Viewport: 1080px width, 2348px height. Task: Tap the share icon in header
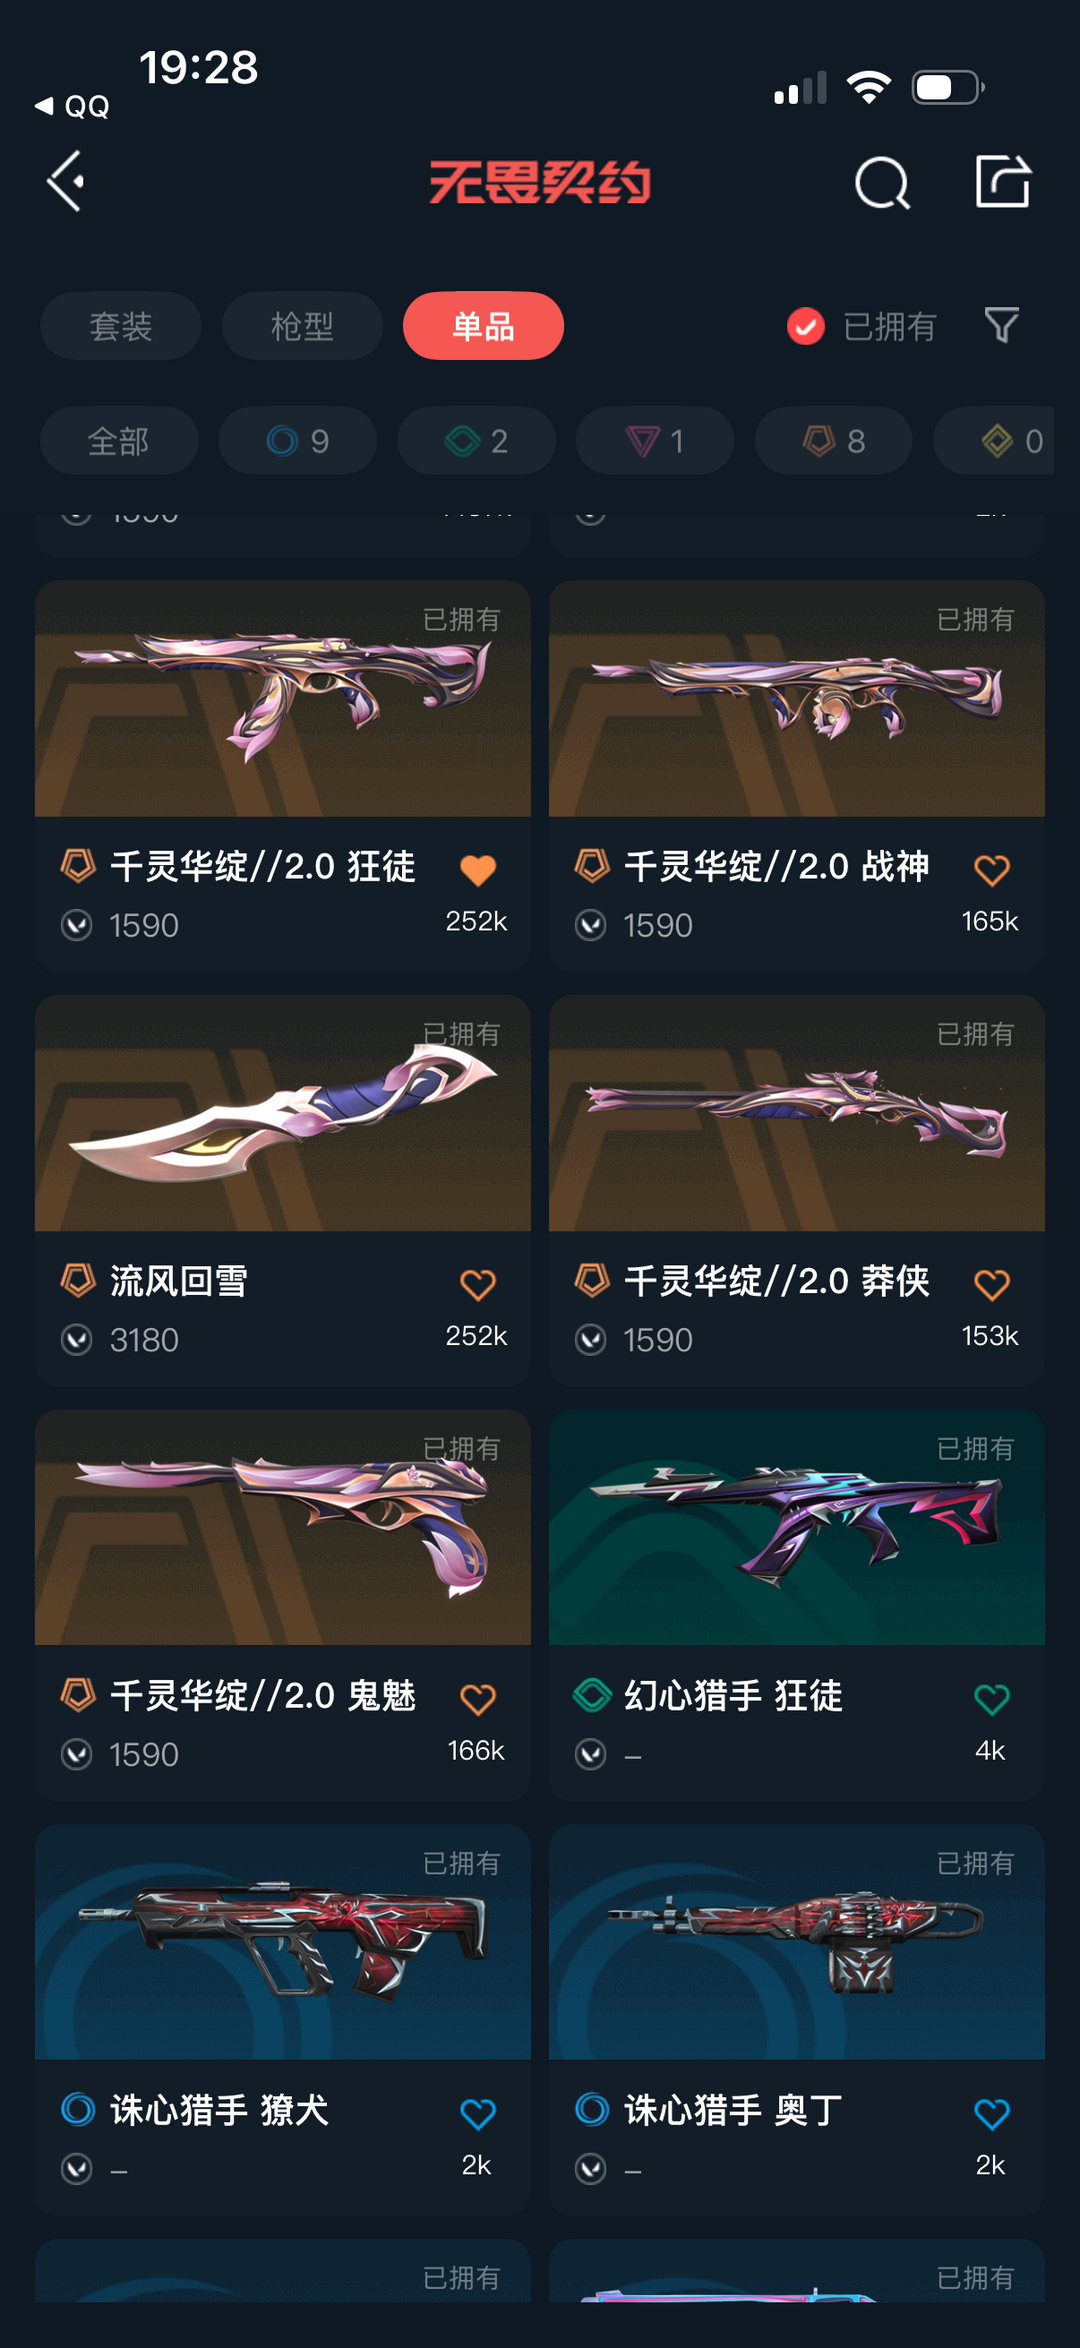tap(1003, 182)
